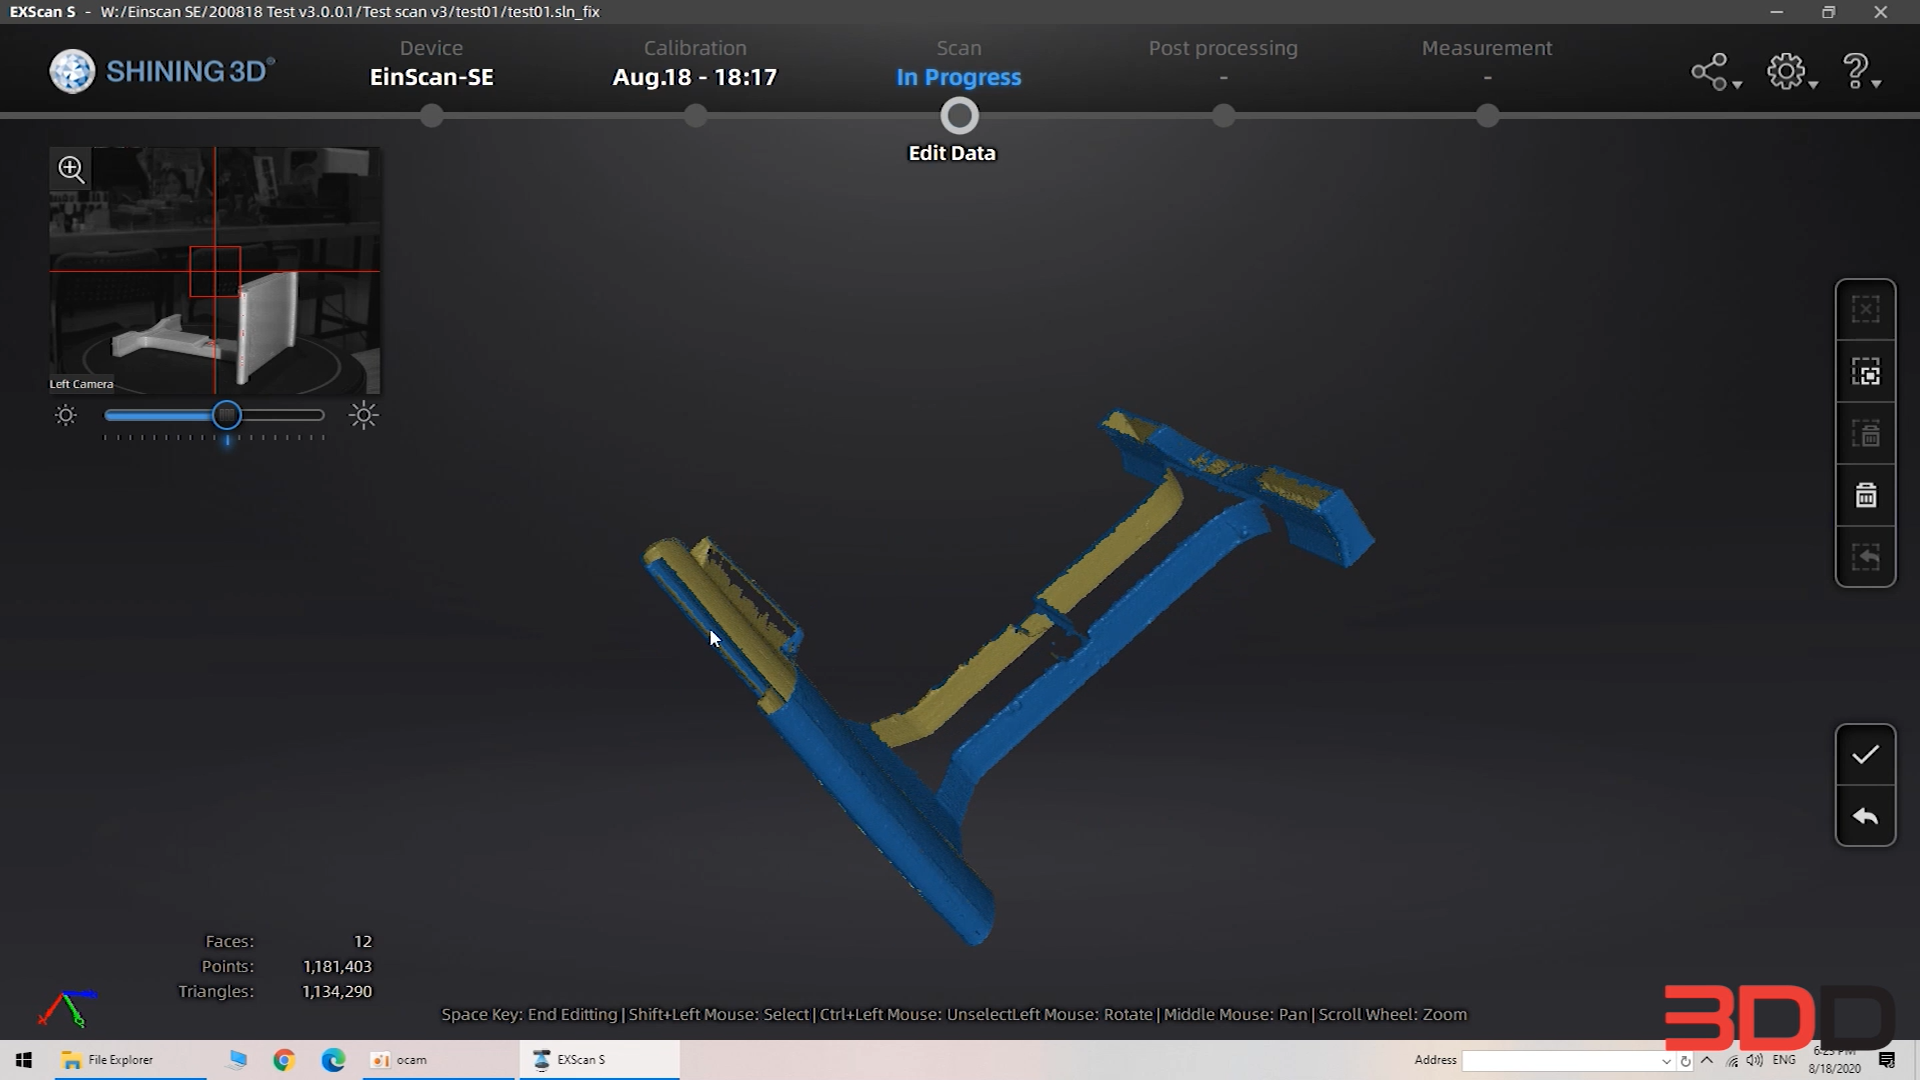Go to the Calibration step

tap(695, 63)
